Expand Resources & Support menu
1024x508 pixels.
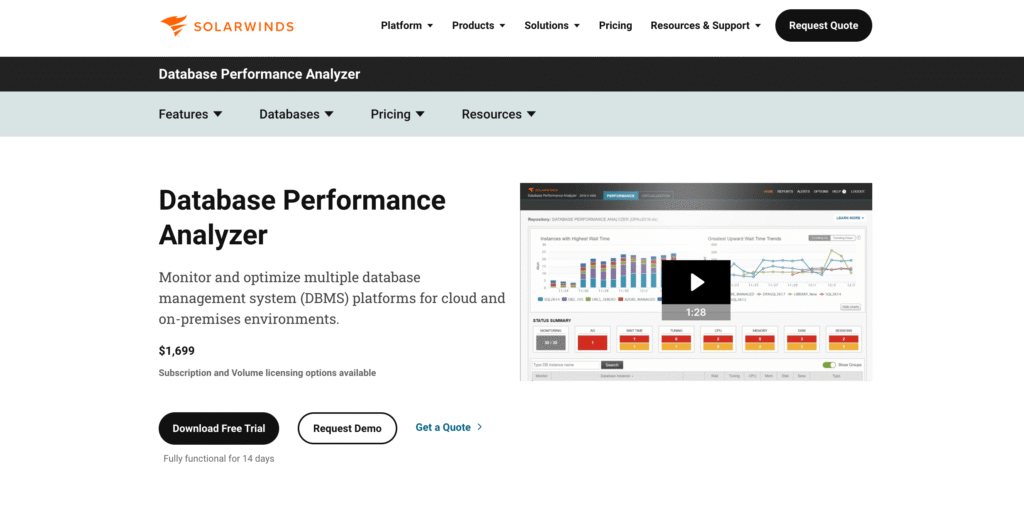(705, 25)
